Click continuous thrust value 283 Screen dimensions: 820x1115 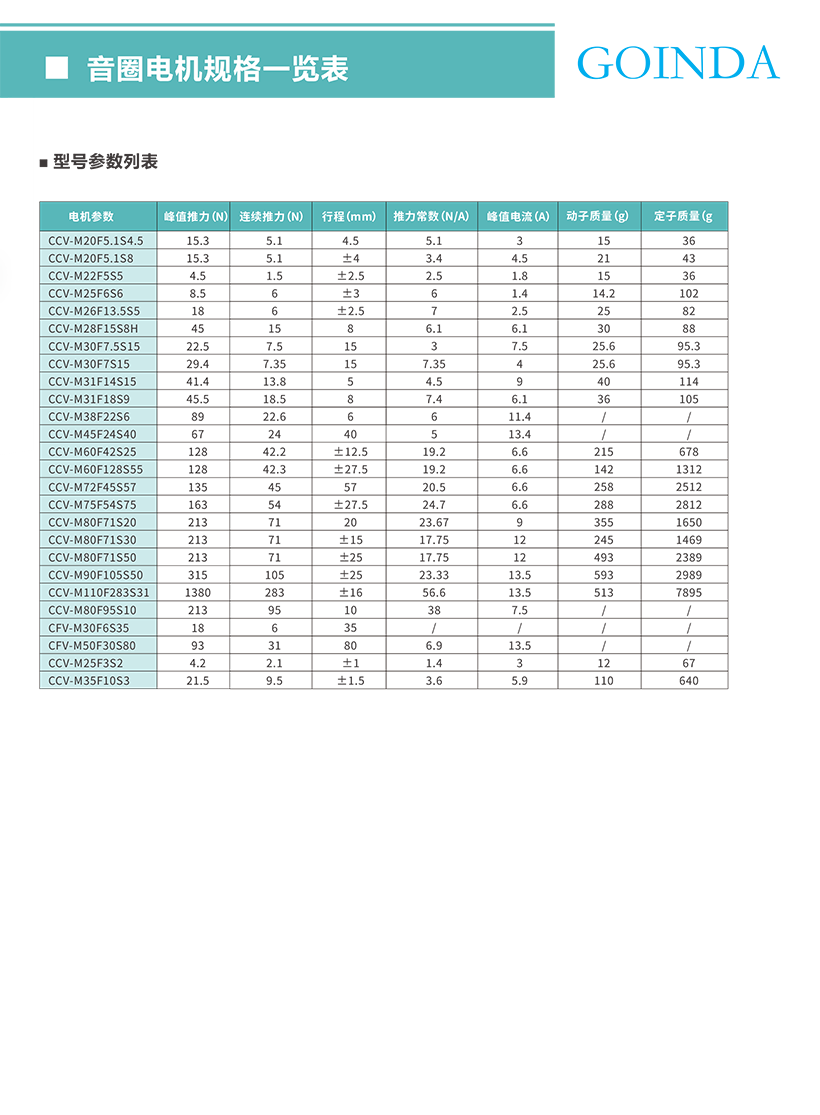[275, 592]
